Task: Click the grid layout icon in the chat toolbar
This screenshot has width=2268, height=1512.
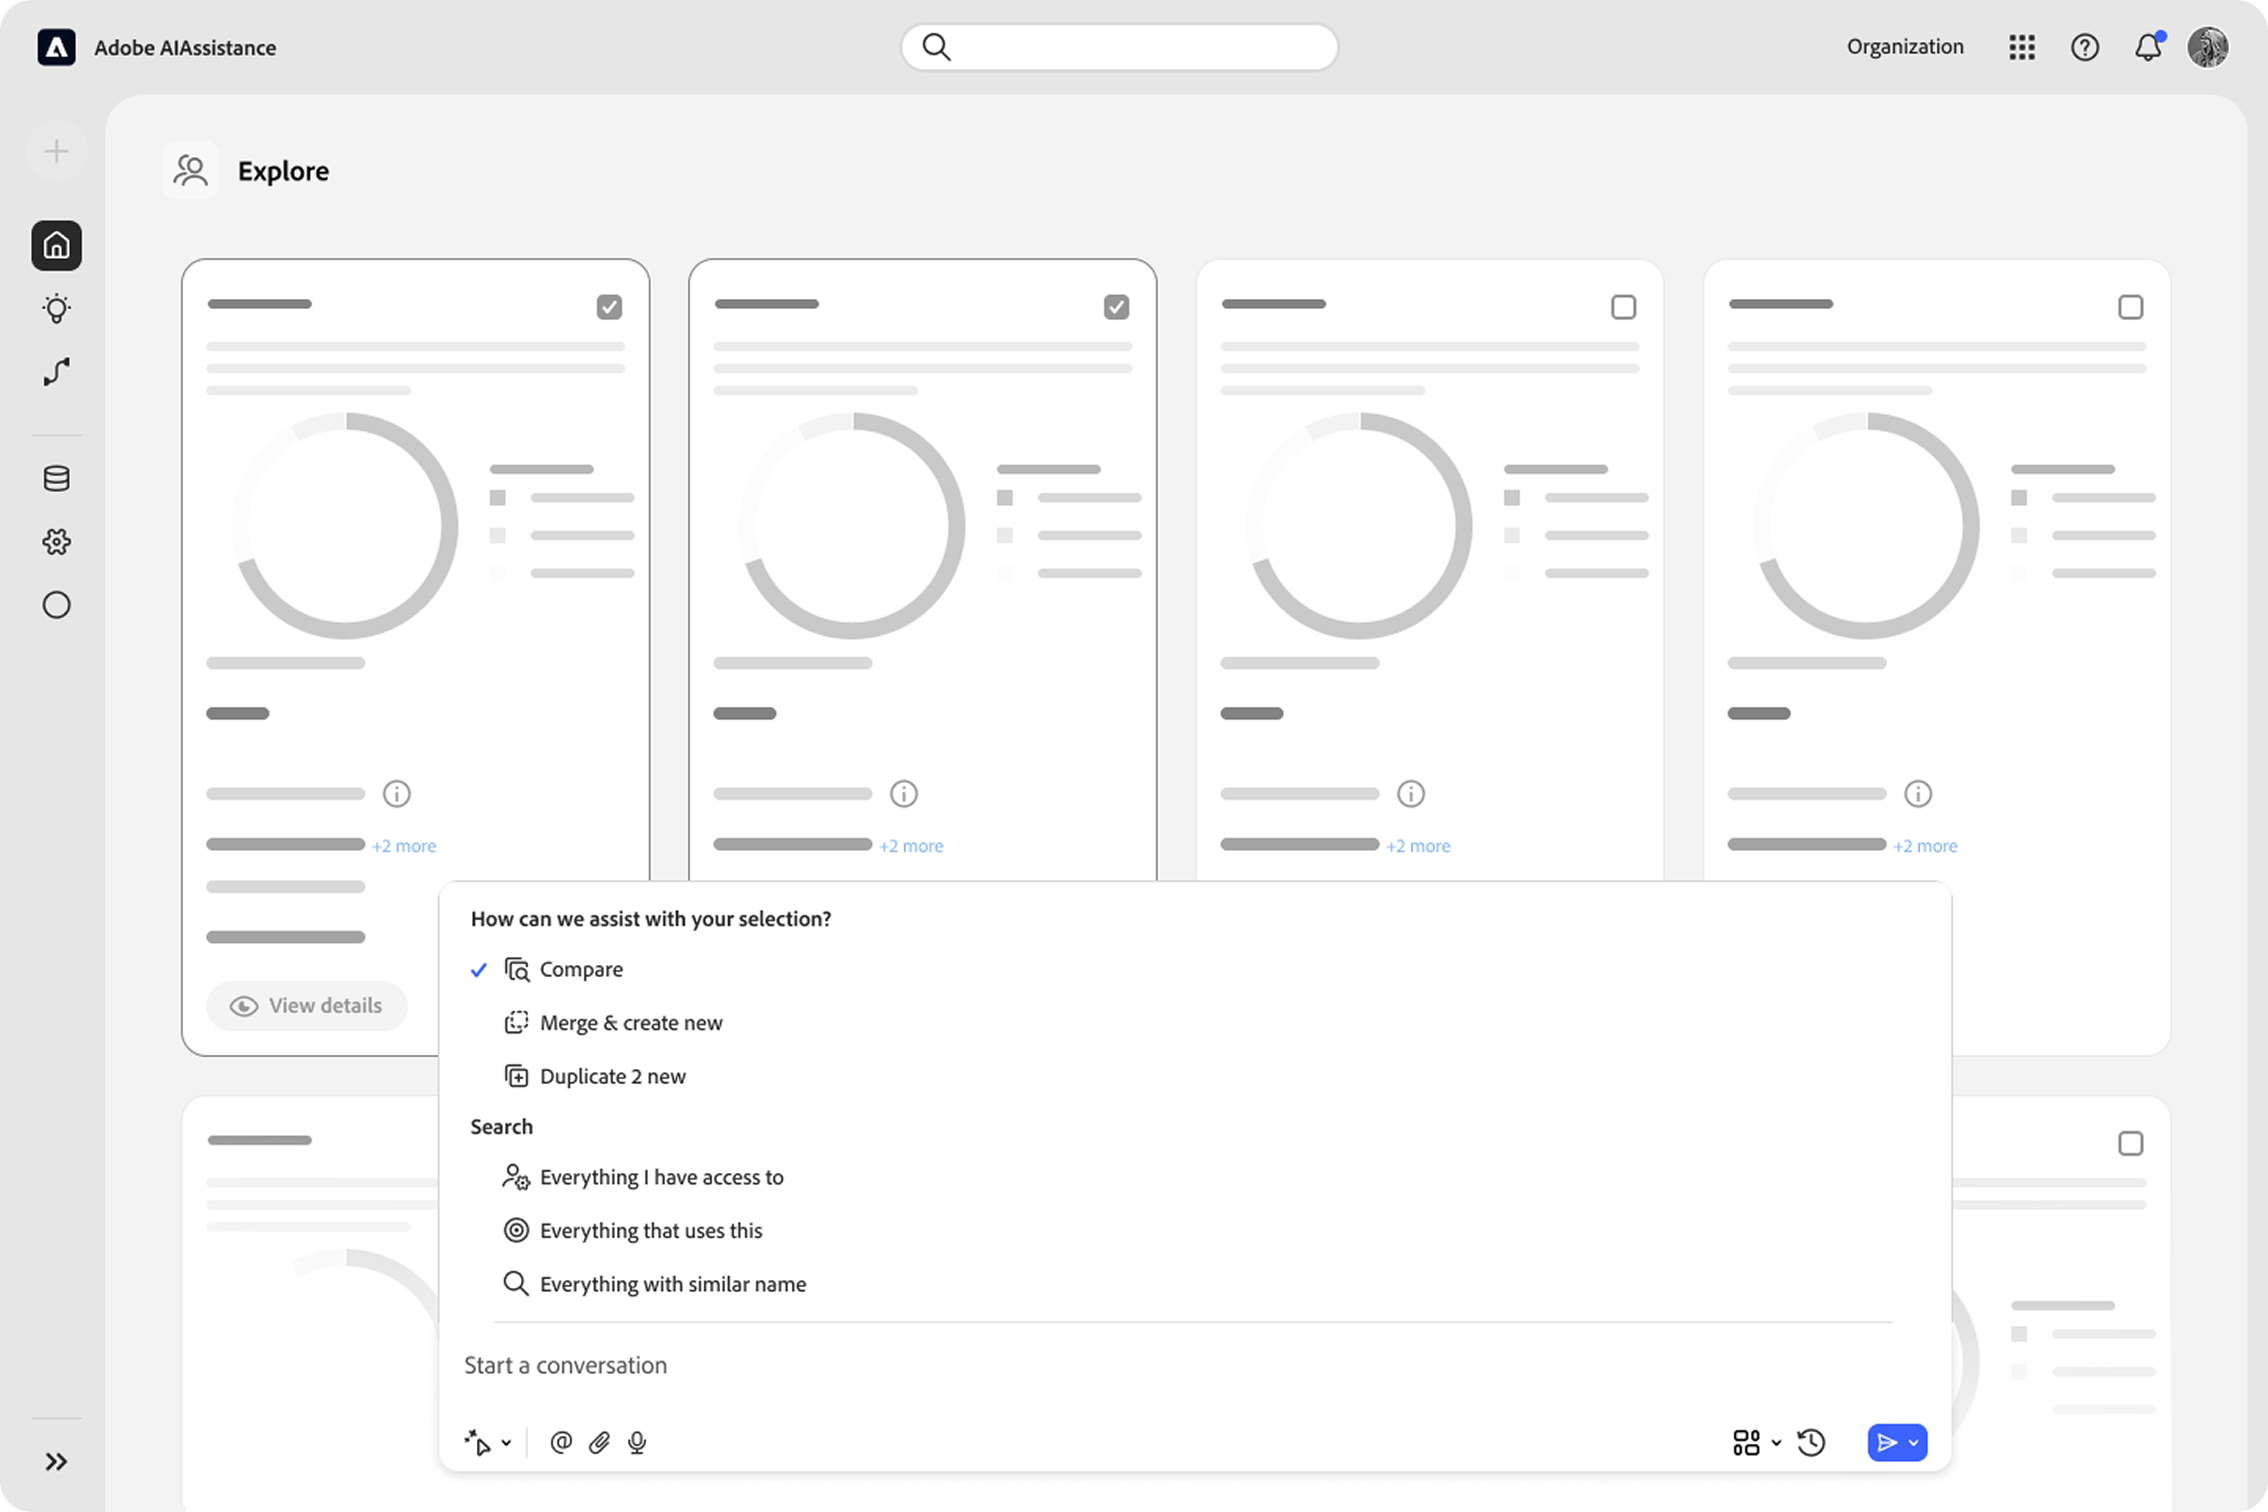Action: point(1746,1442)
